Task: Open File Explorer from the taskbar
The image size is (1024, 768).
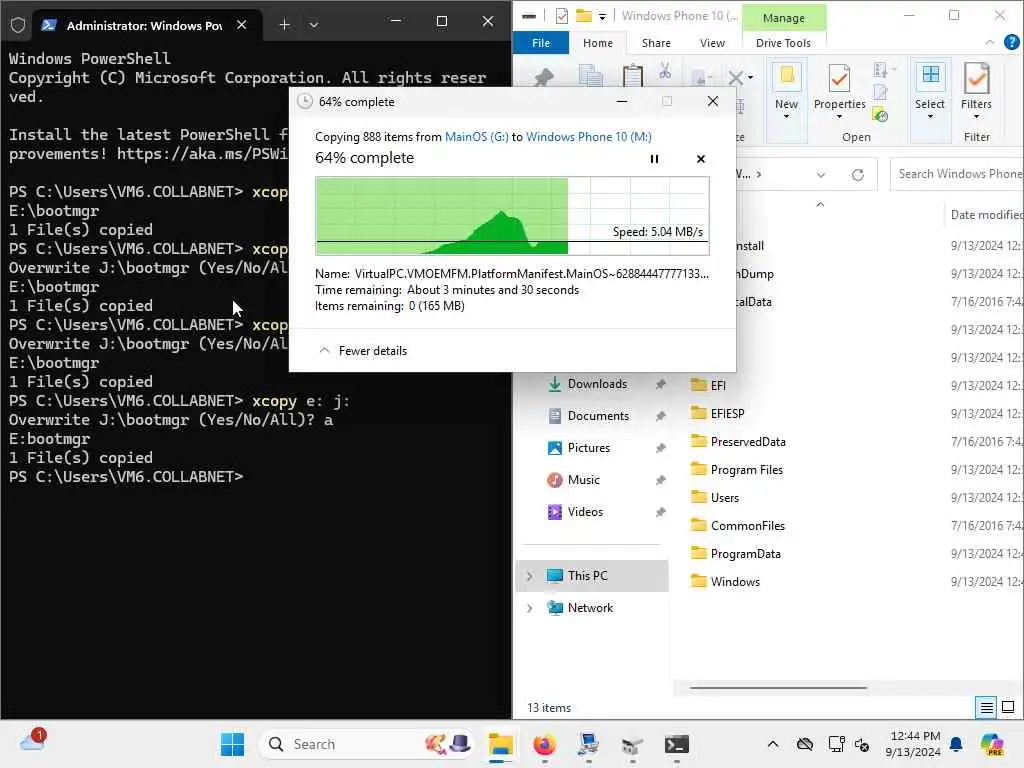Action: pyautogui.click(x=500, y=744)
